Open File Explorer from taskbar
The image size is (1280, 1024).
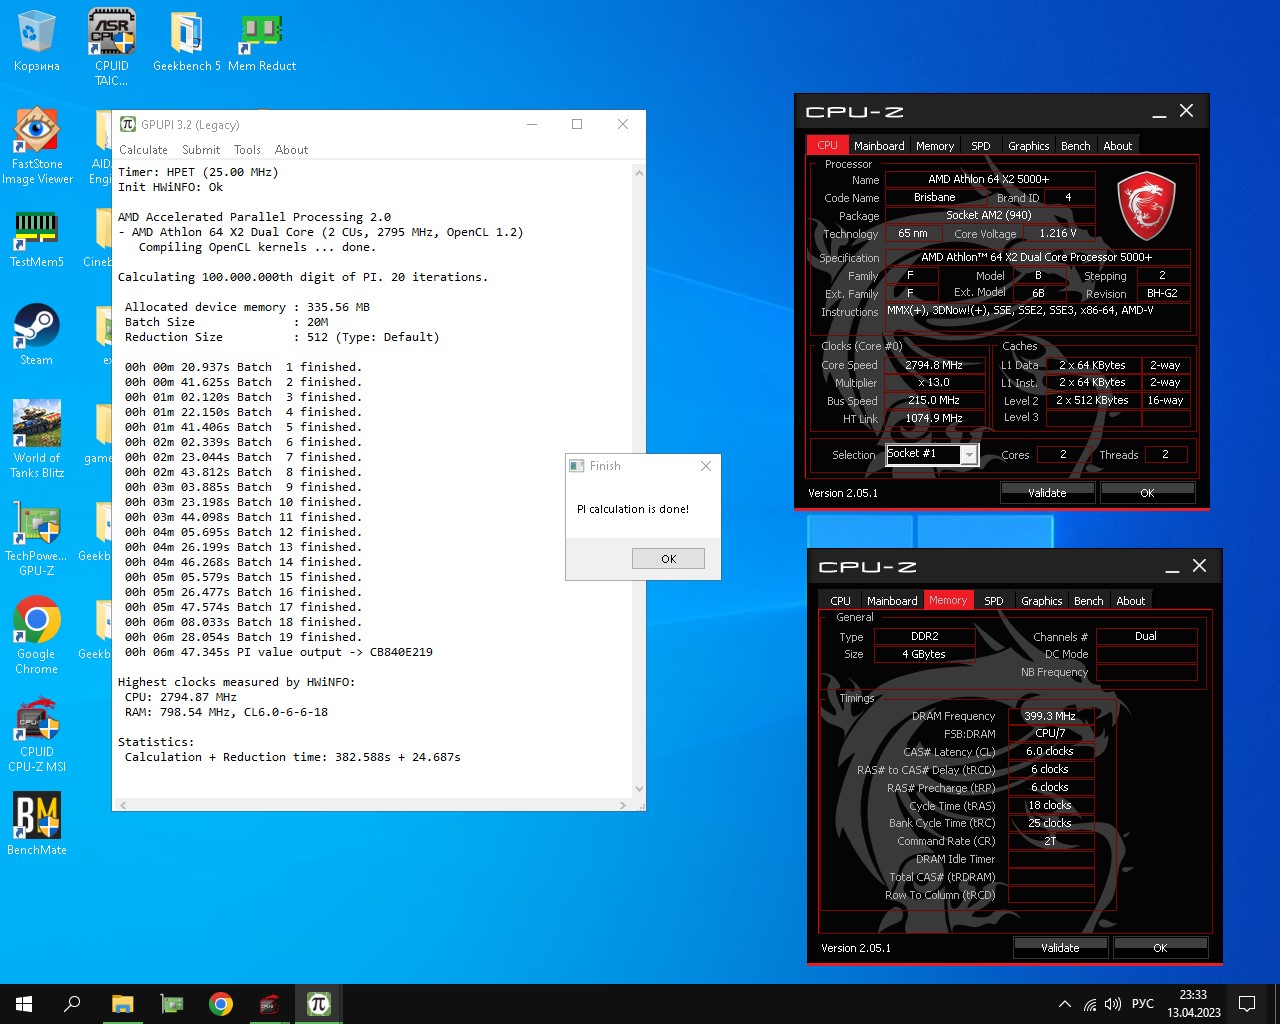pos(122,1004)
